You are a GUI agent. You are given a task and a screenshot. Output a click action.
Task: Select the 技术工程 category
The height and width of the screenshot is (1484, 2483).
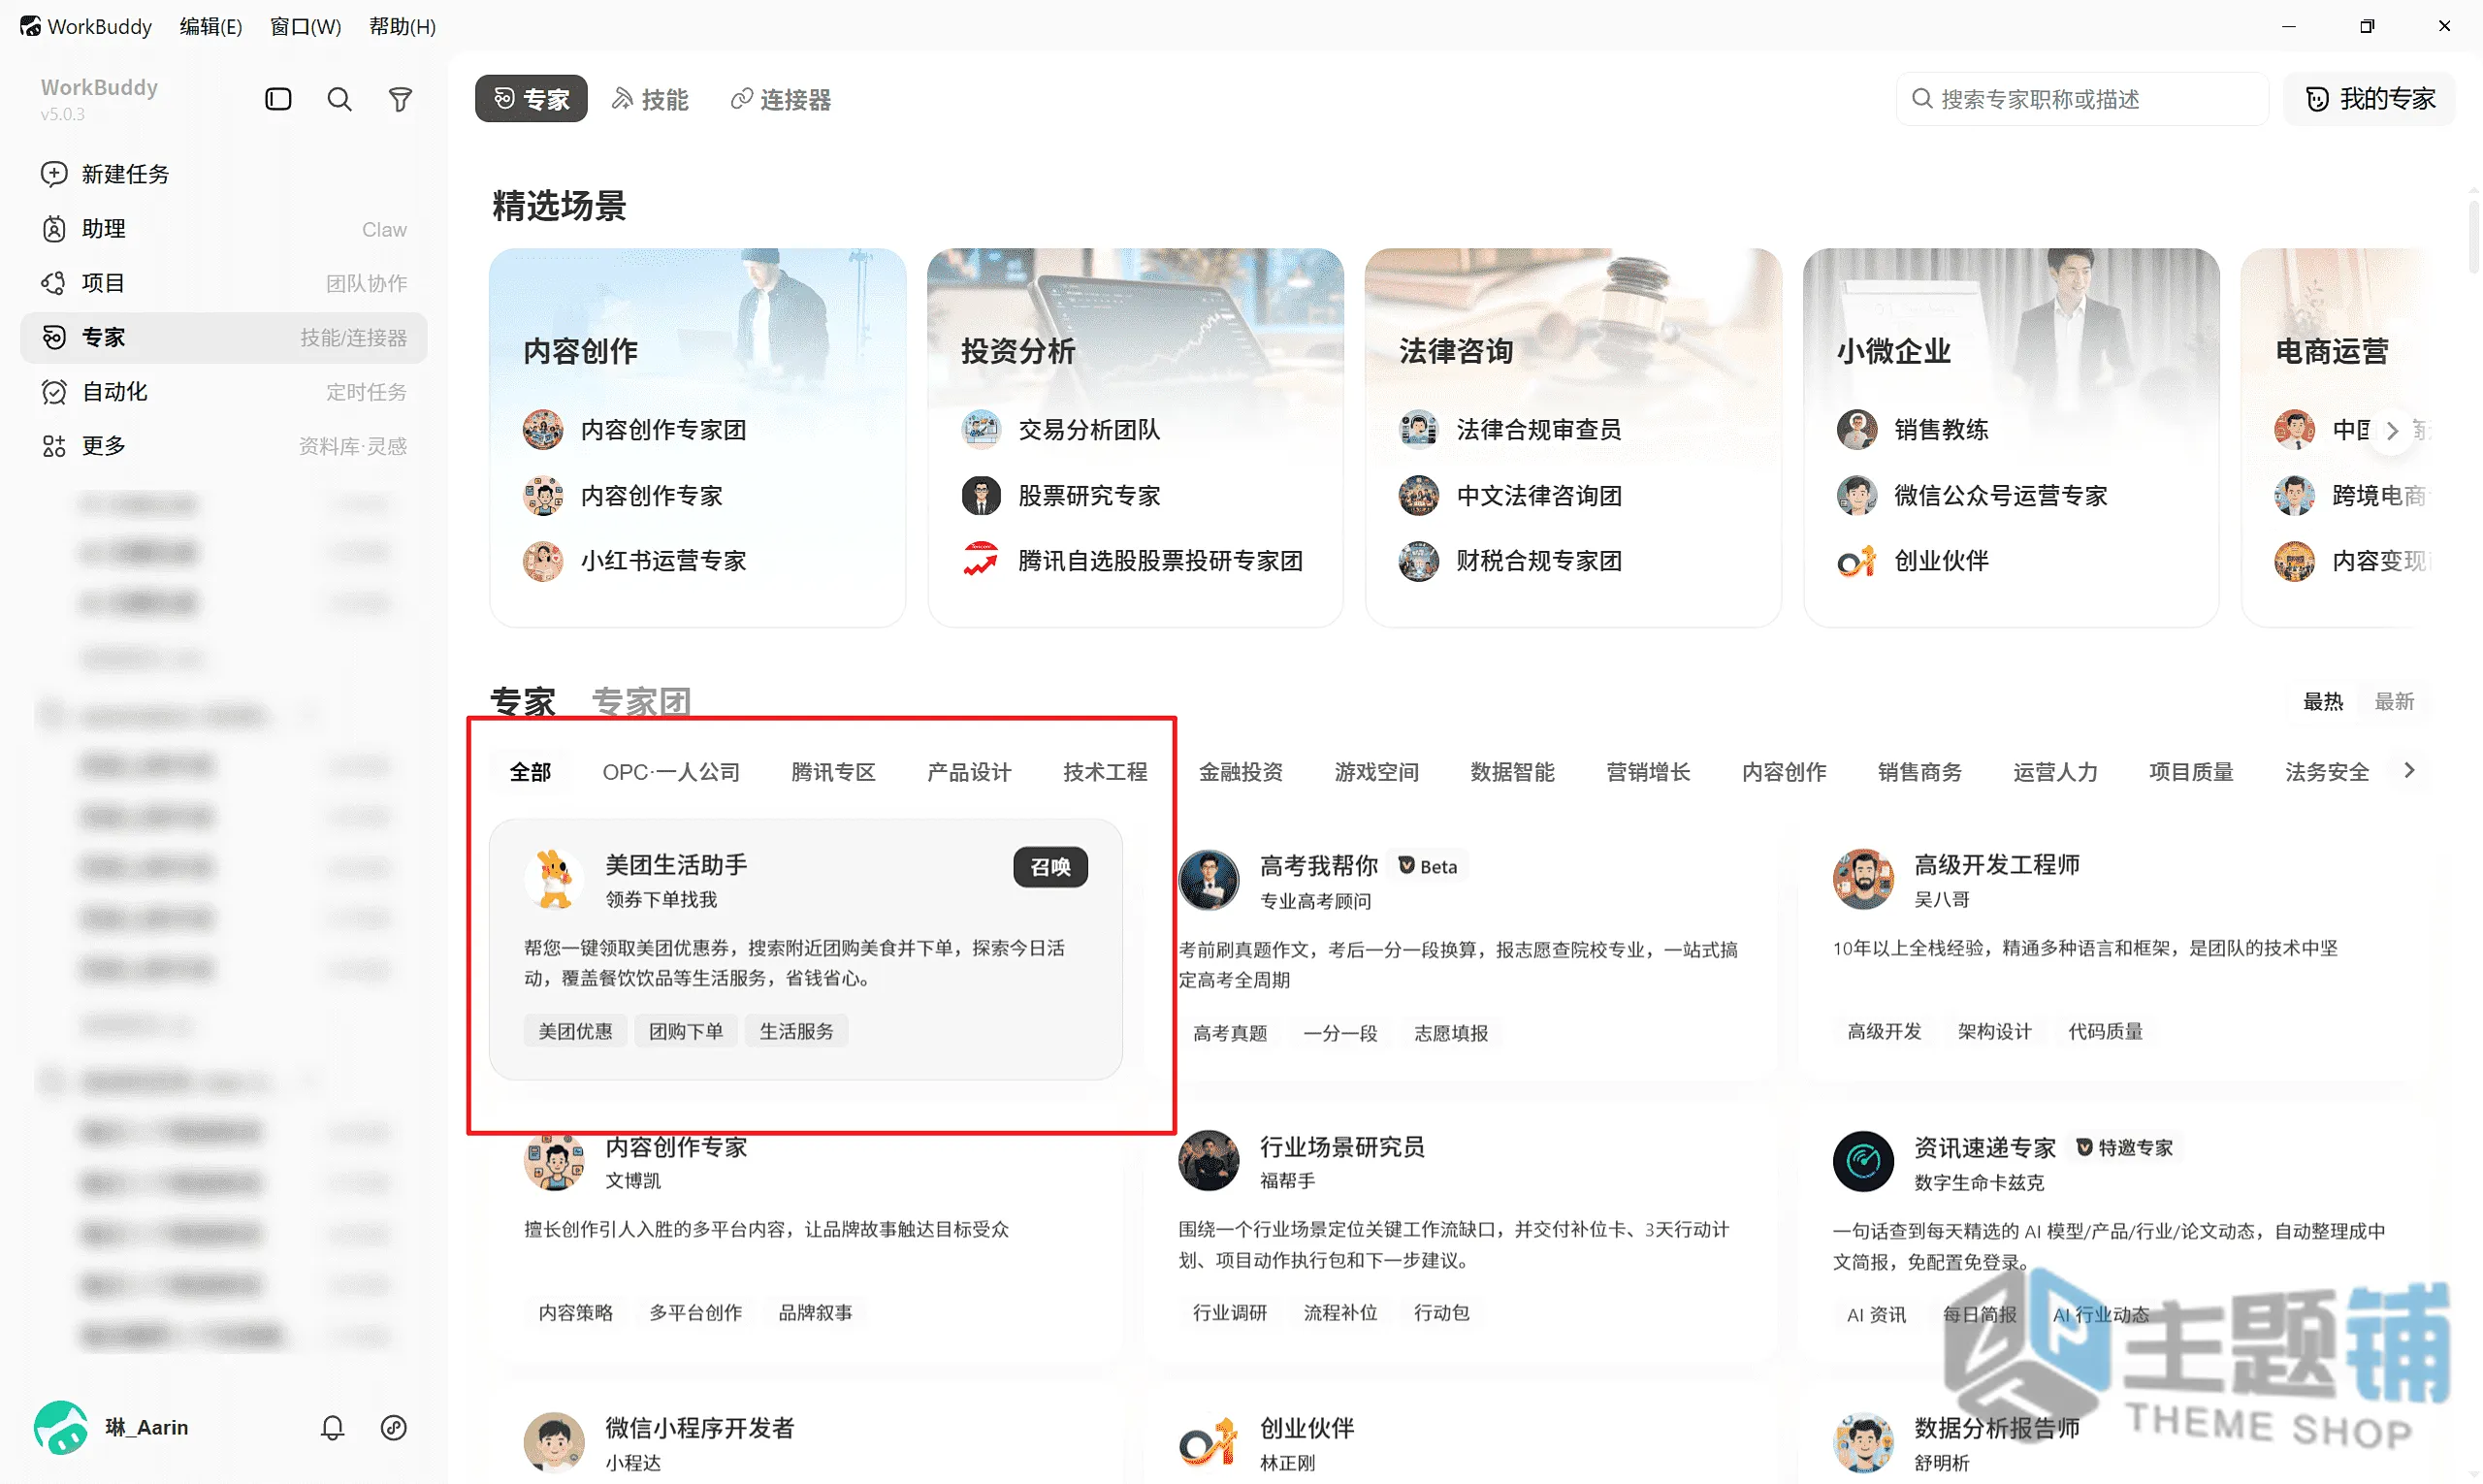[1105, 772]
